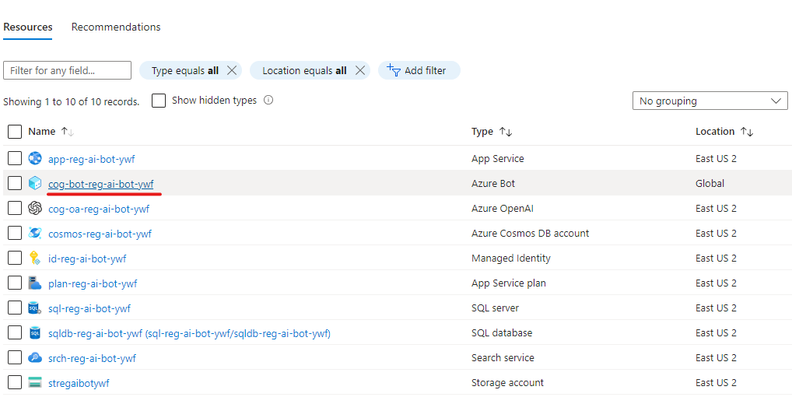Remove the Type equals all filter
The width and height of the screenshot is (792, 419).
click(231, 71)
